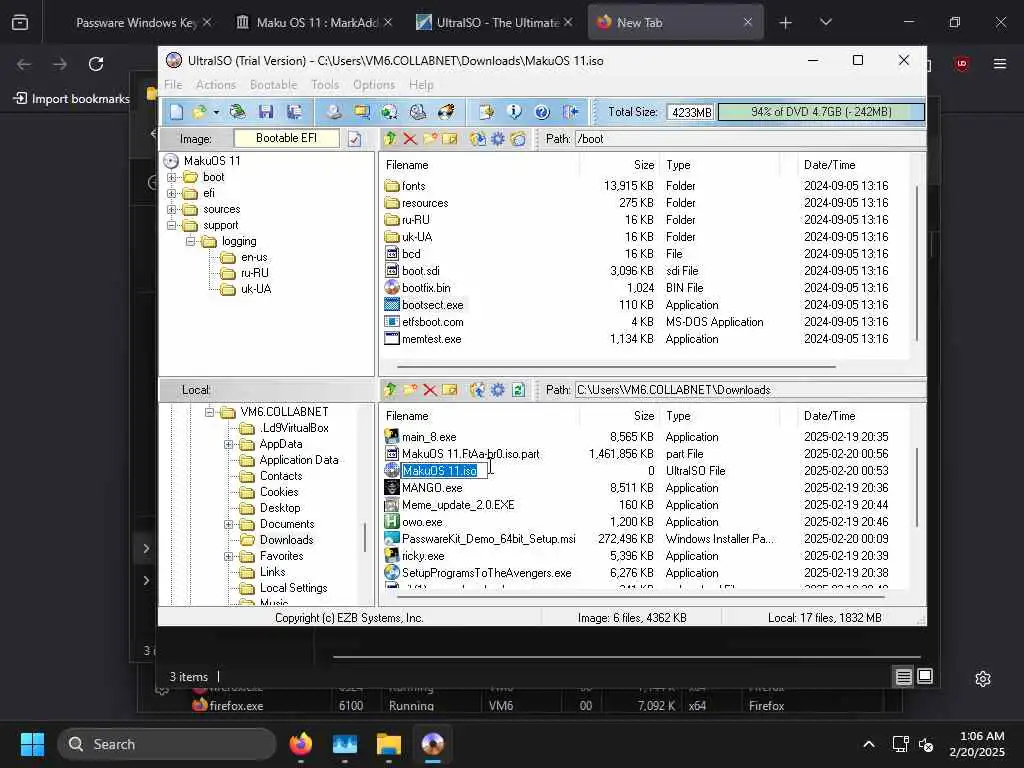Open the Options menu
1024x768 pixels.
click(374, 85)
